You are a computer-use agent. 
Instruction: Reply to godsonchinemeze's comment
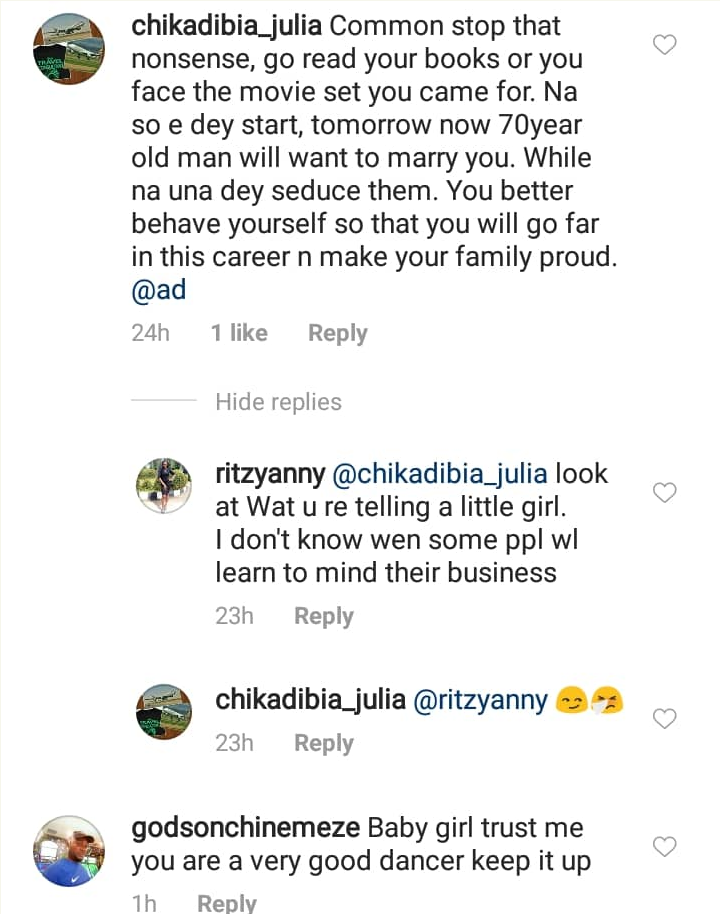(226, 903)
